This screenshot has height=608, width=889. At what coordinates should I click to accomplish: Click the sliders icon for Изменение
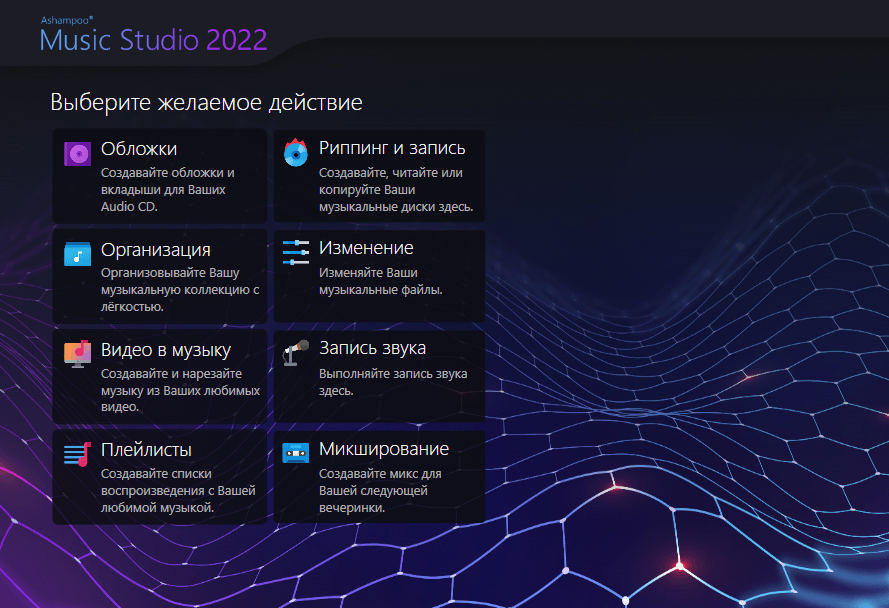tap(295, 252)
